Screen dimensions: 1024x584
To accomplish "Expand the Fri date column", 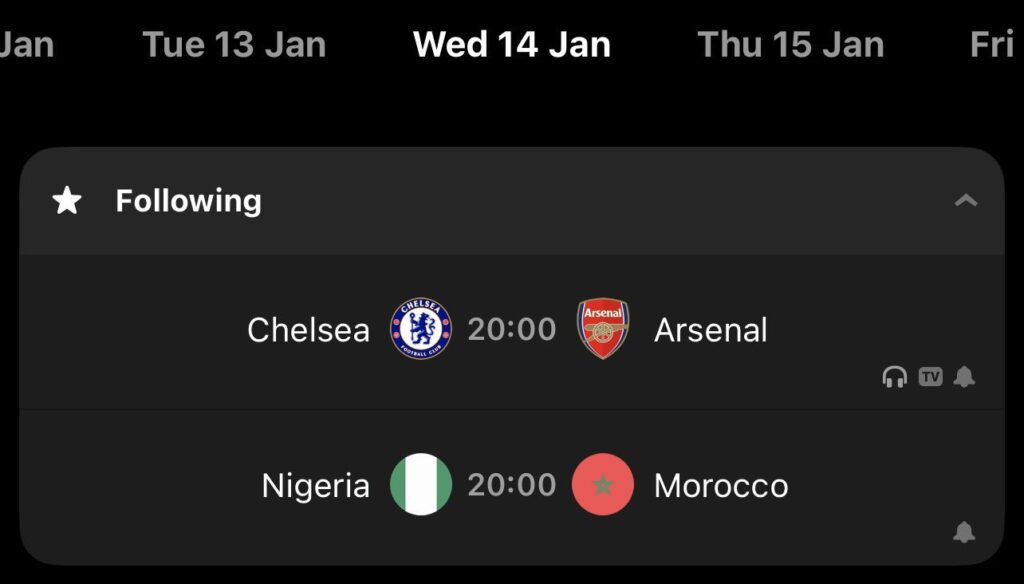I will pyautogui.click(x=997, y=42).
